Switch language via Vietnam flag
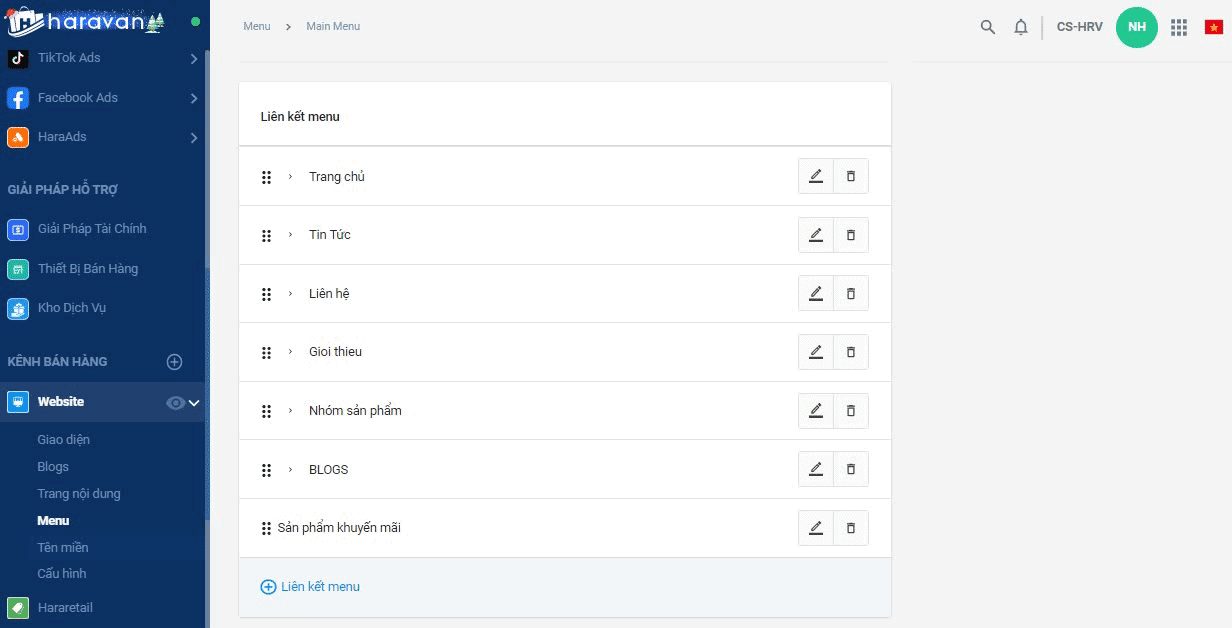 [x=1213, y=27]
